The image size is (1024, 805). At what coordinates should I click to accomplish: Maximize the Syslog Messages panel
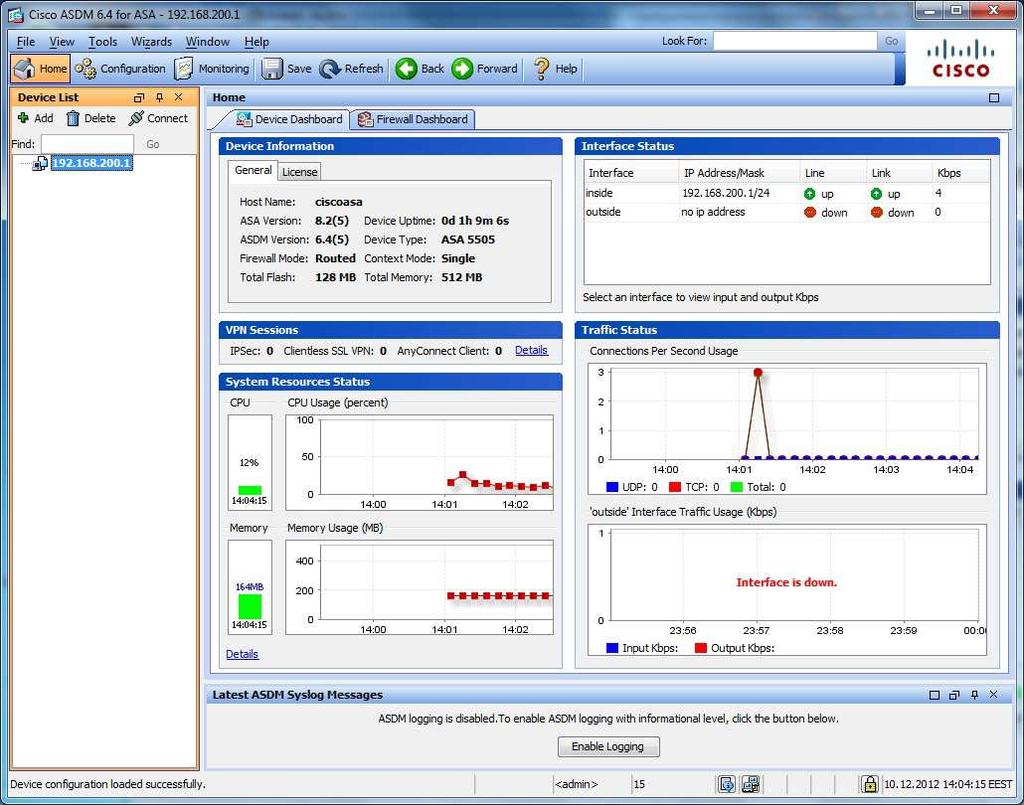pyautogui.click(x=934, y=695)
